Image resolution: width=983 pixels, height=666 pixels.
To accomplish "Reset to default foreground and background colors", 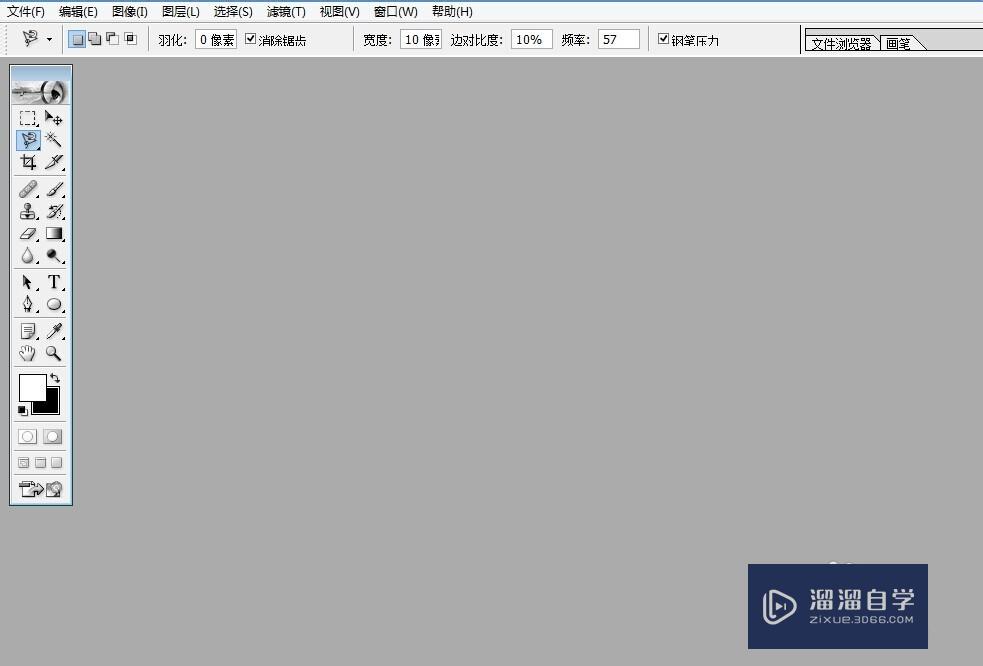I will [x=23, y=411].
